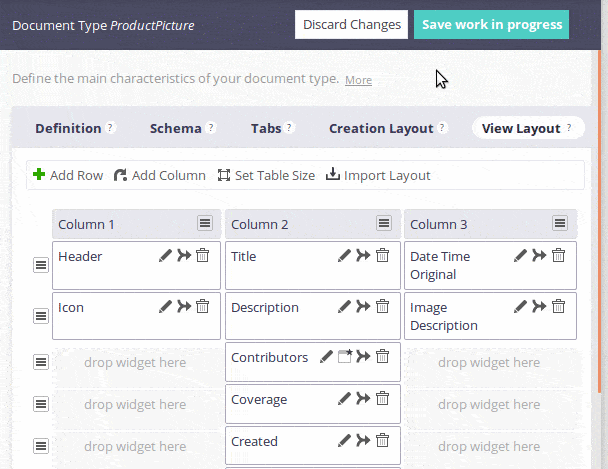Follow the More link
Image resolution: width=608 pixels, height=469 pixels.
(x=358, y=80)
